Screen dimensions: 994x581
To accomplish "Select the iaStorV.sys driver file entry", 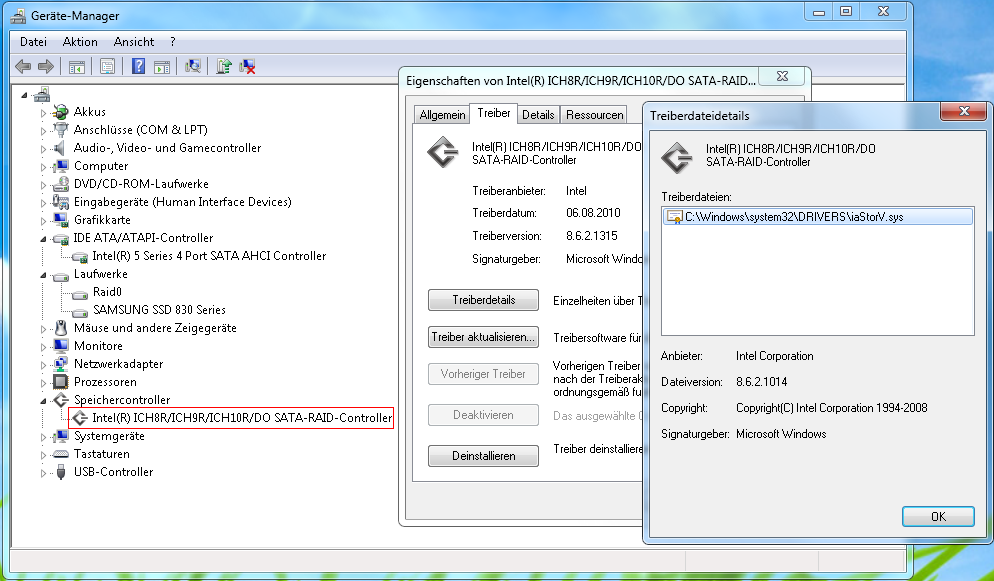I will click(817, 217).
